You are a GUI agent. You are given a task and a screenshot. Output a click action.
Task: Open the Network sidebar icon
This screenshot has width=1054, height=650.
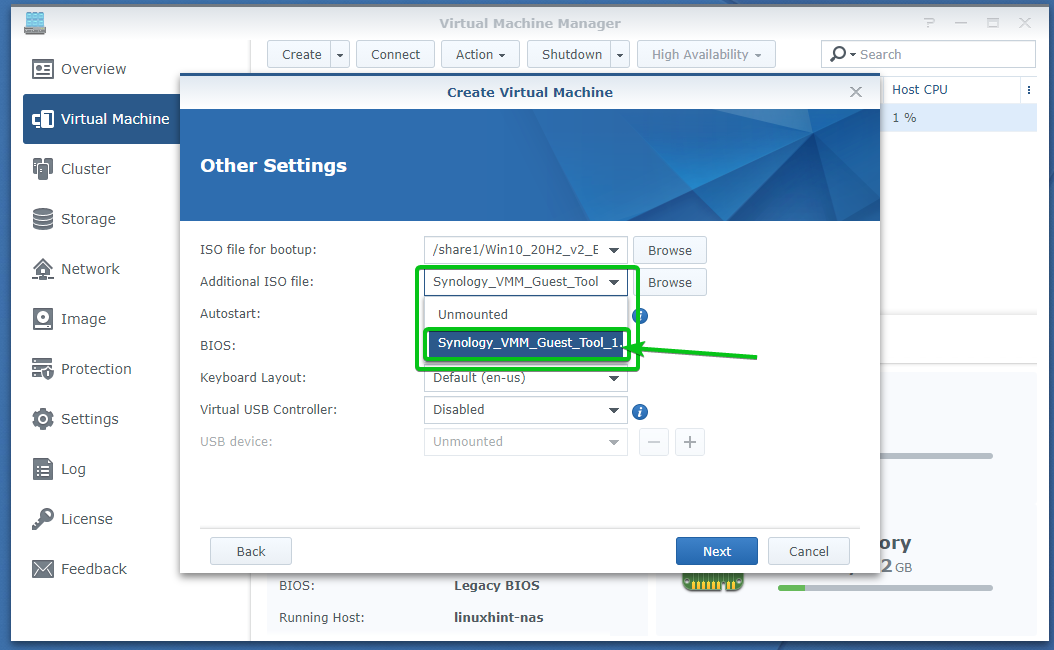click(42, 269)
